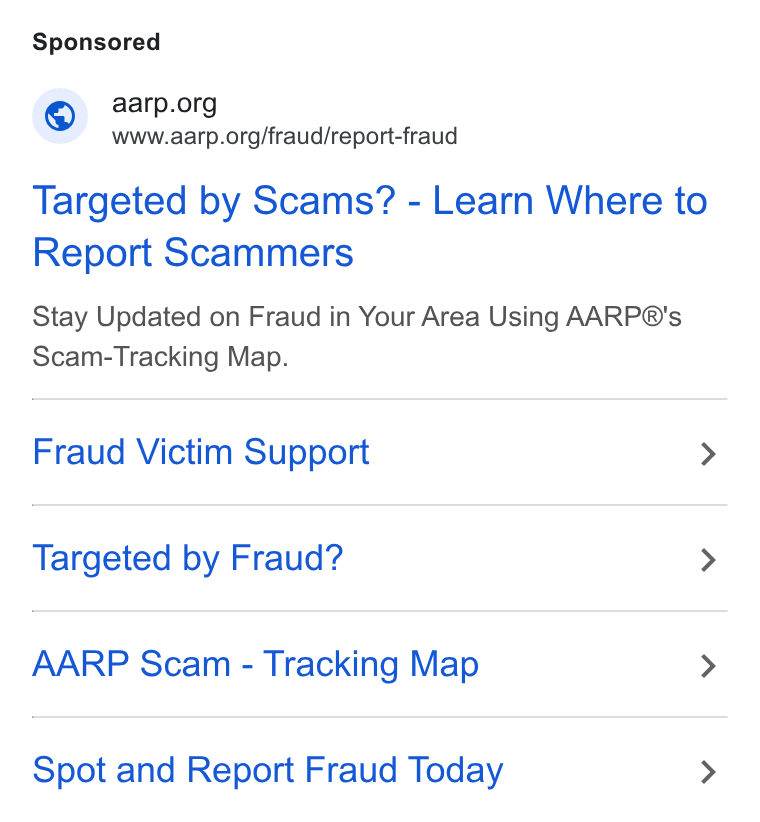Click the Scam-Tracking Map. description line
760x822 pixels.
[x=160, y=358]
